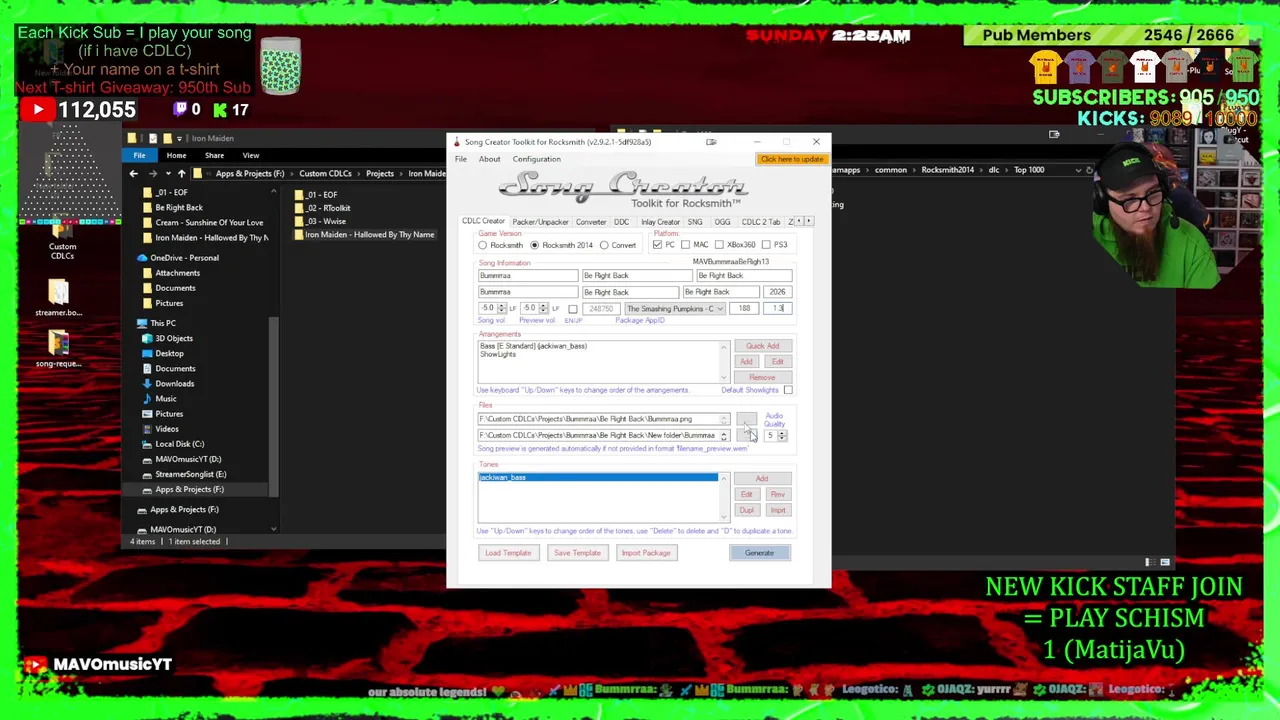Open the Home ribbon tab in File Explorer

tap(176, 155)
